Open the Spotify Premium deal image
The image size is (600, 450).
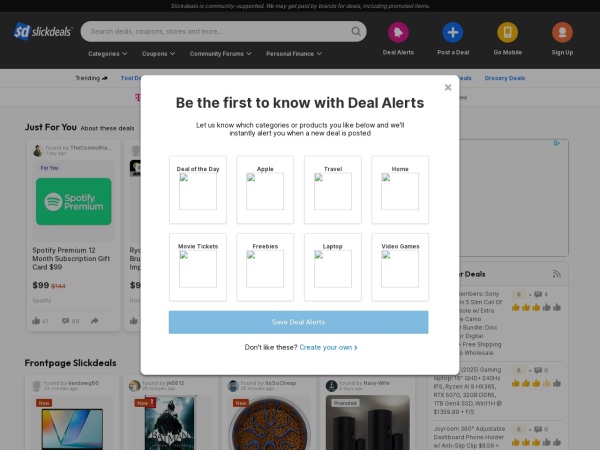(73, 201)
